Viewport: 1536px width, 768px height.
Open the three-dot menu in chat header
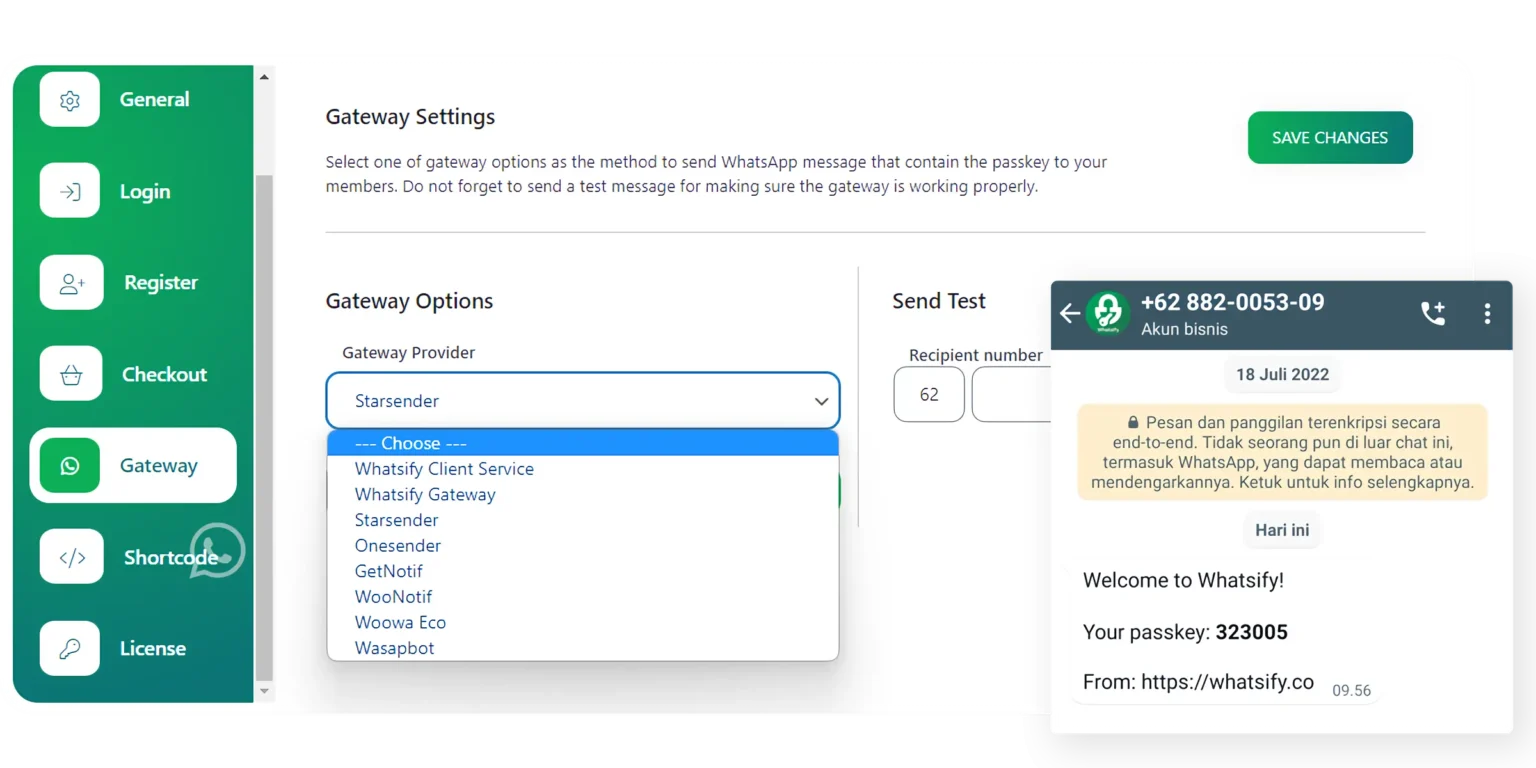click(1487, 314)
